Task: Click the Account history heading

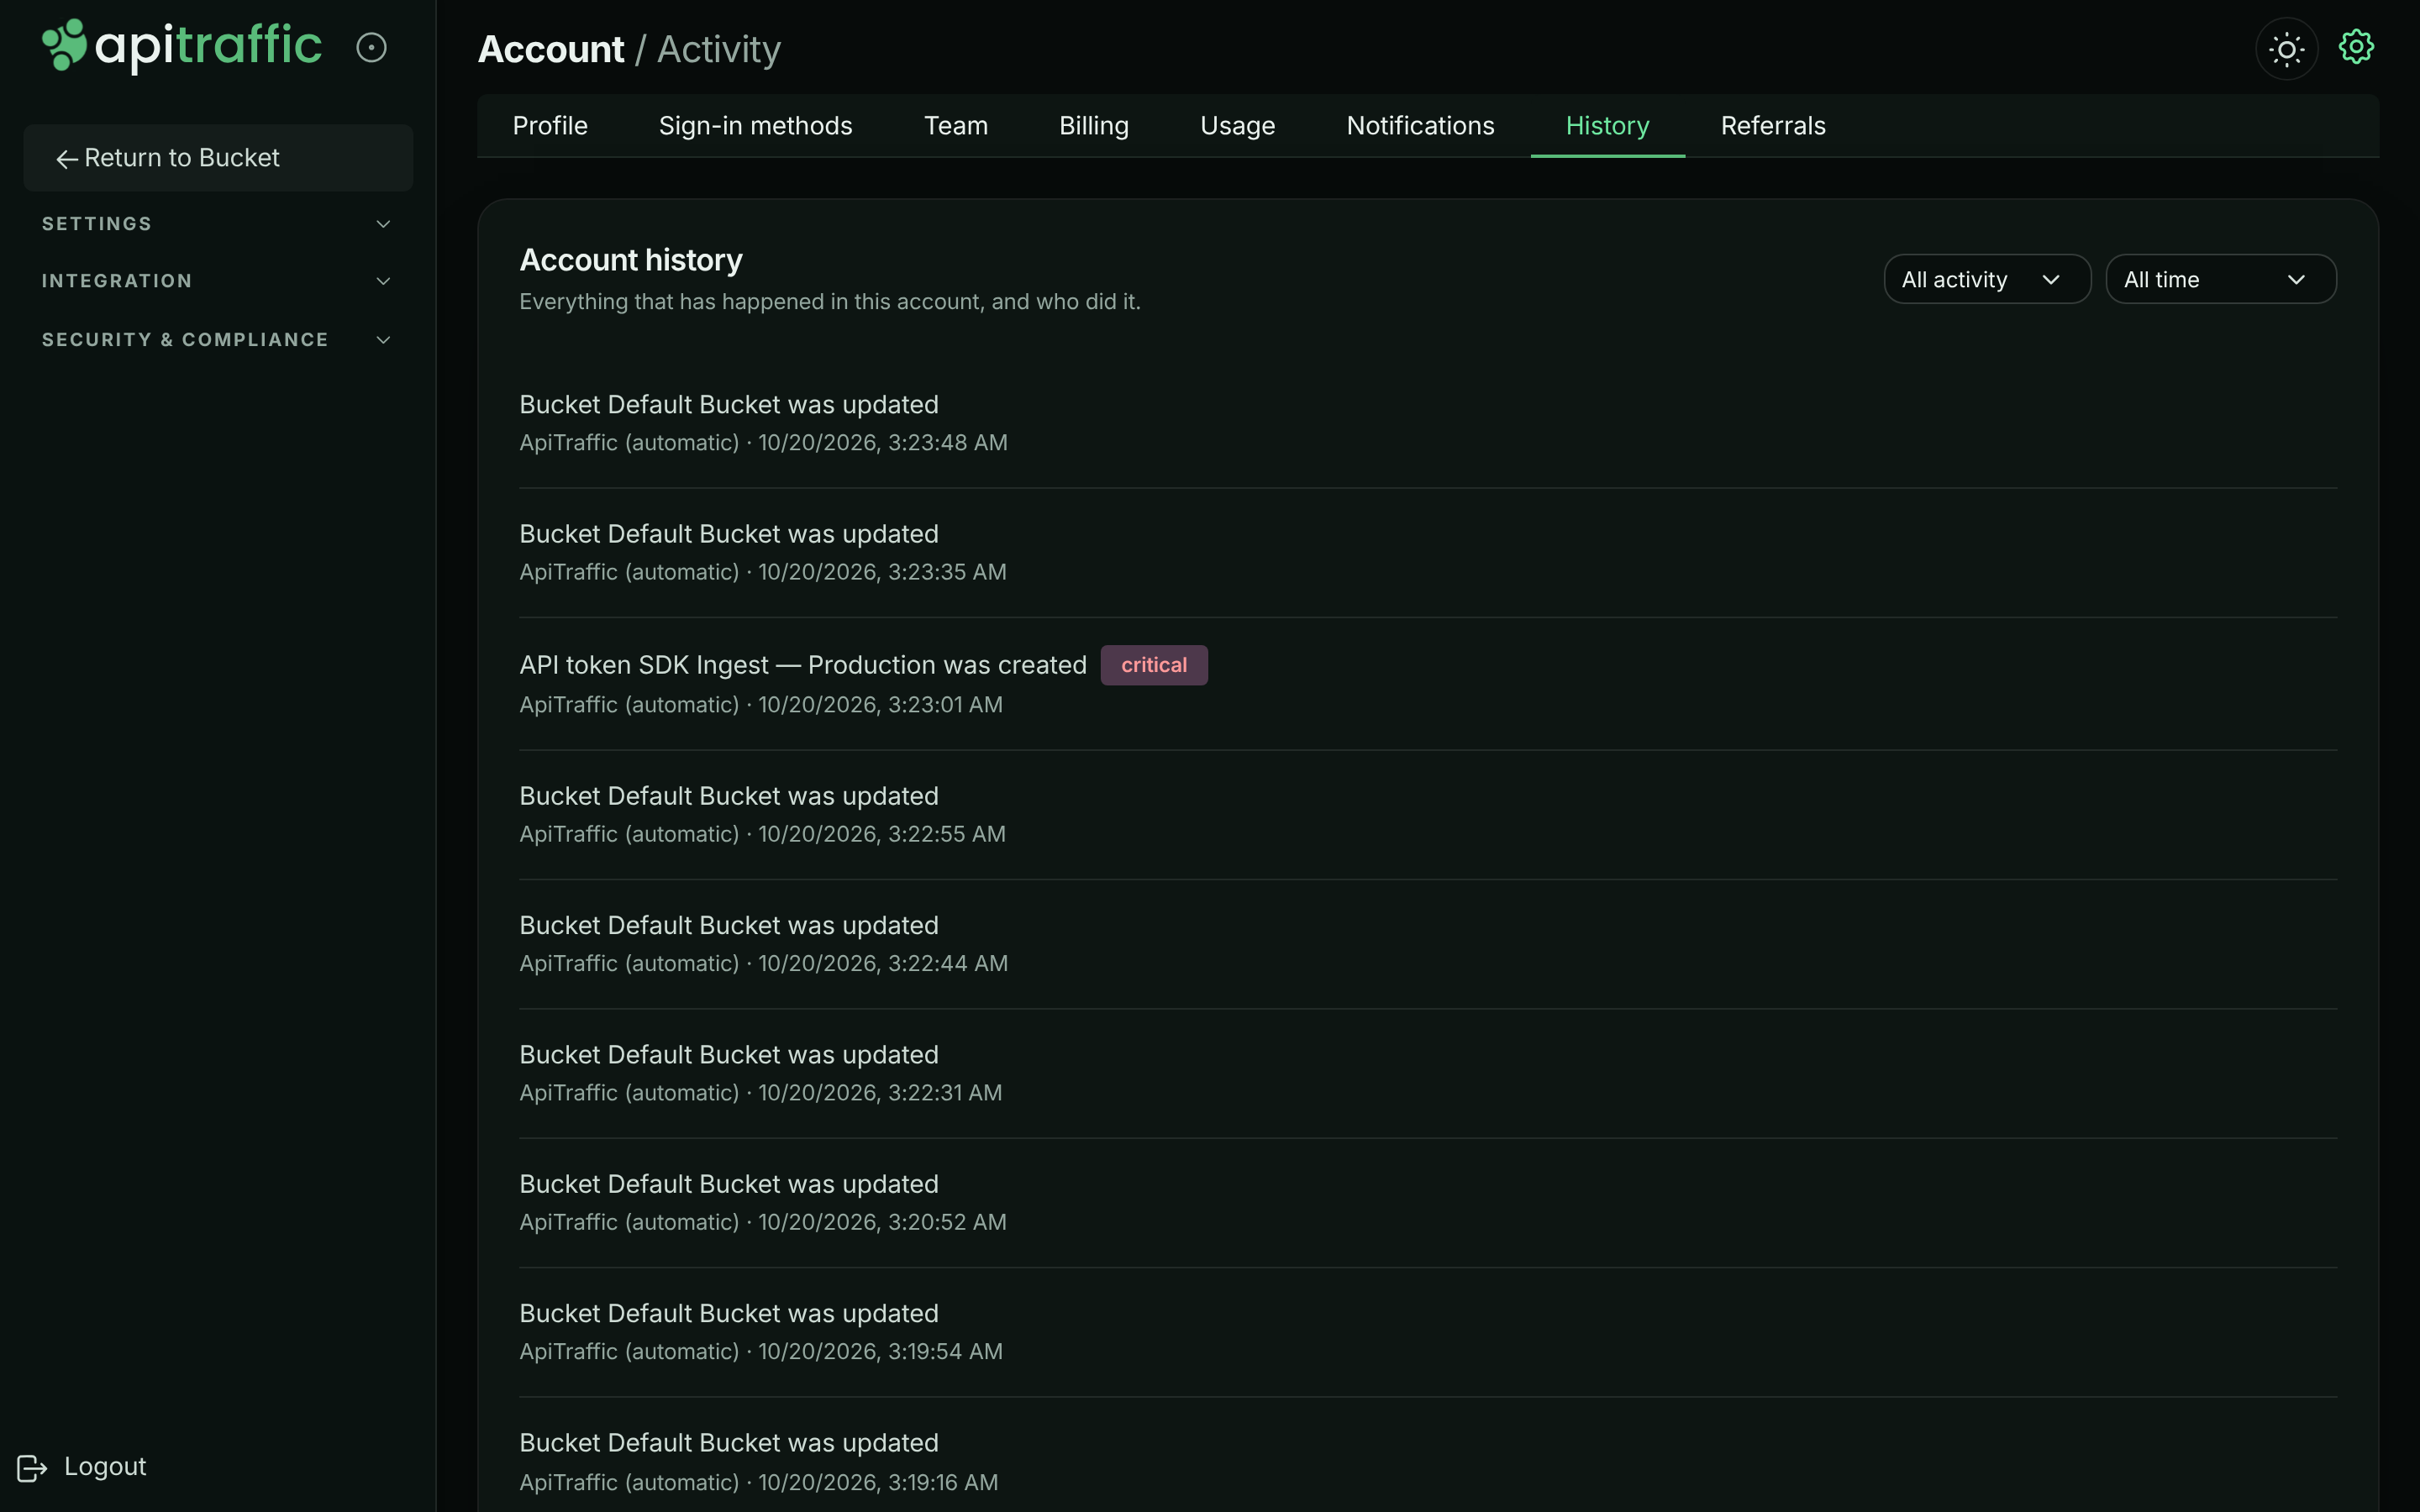Action: click(x=631, y=260)
